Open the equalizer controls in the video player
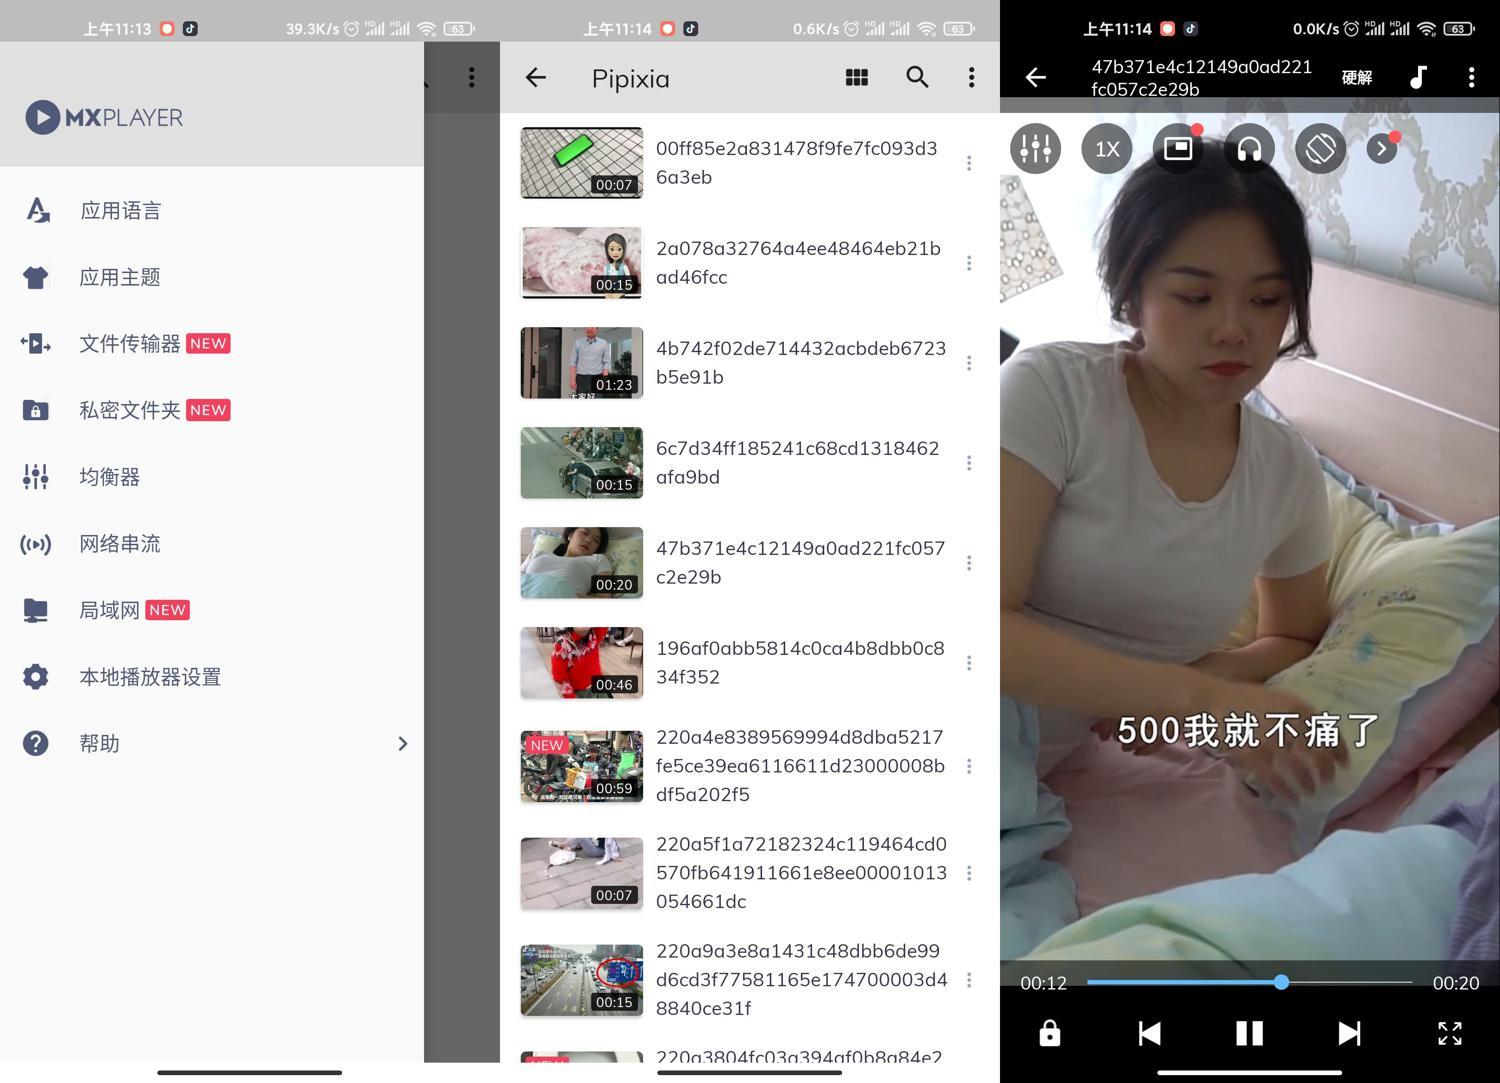Viewport: 1500px width, 1083px height. [1034, 148]
